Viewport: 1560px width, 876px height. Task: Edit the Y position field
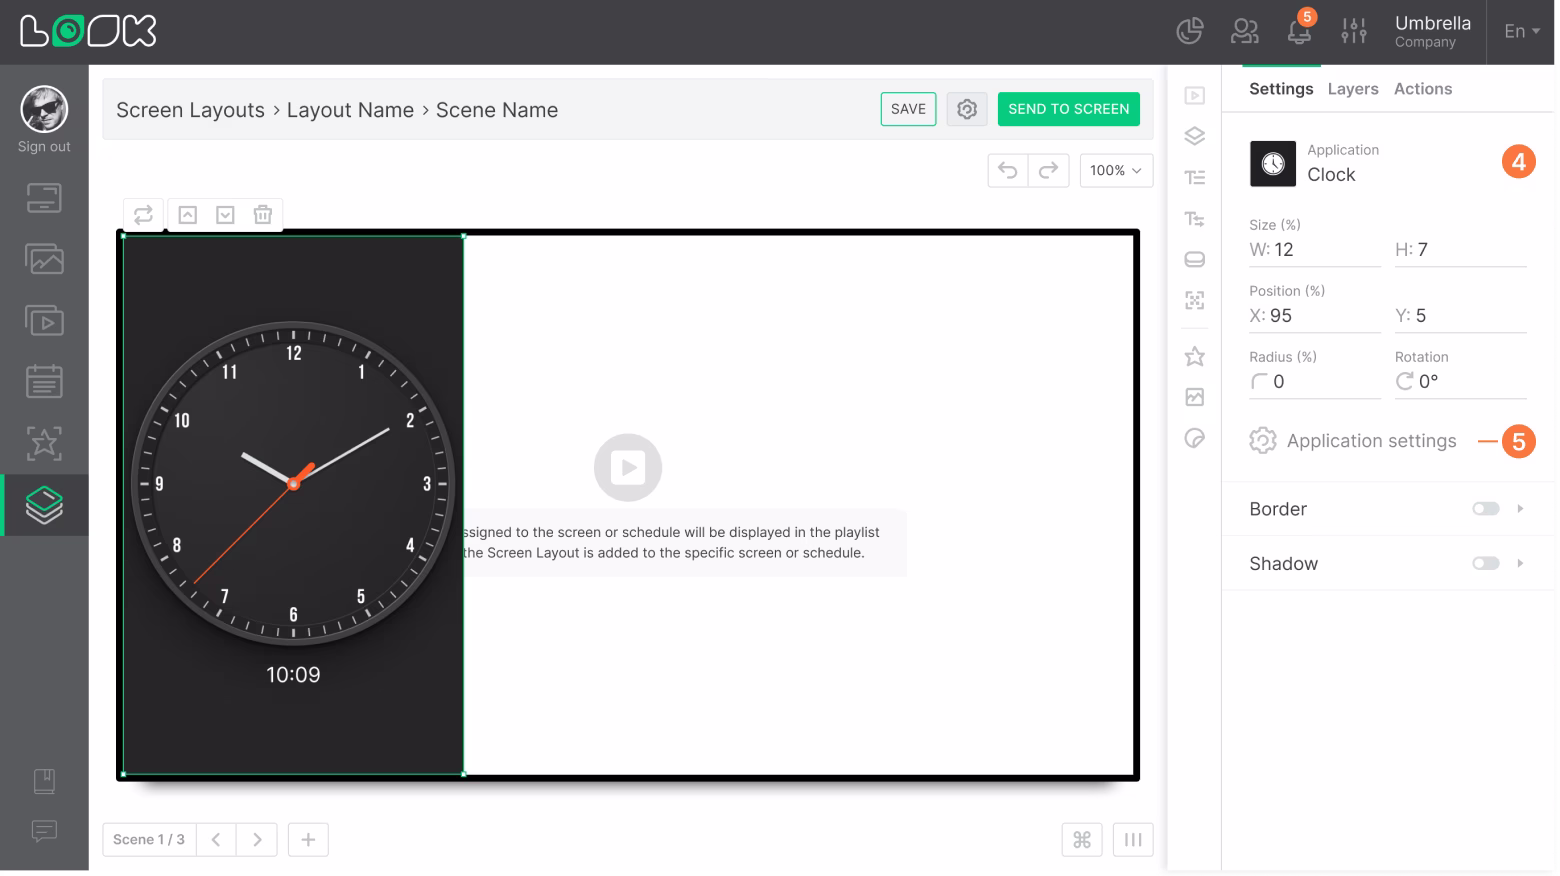pos(1461,316)
